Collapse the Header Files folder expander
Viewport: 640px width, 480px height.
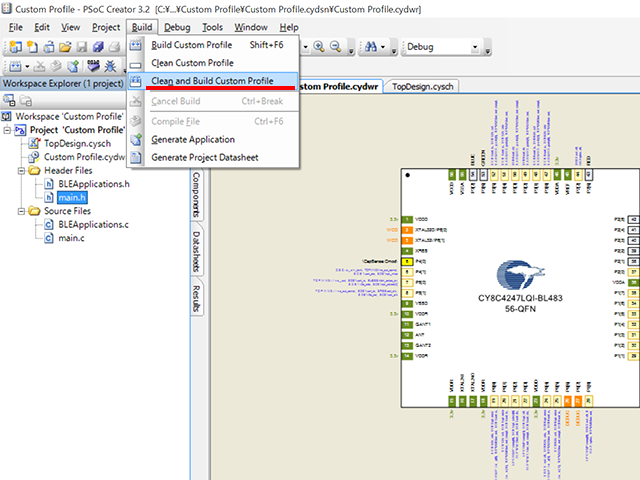click(21, 171)
